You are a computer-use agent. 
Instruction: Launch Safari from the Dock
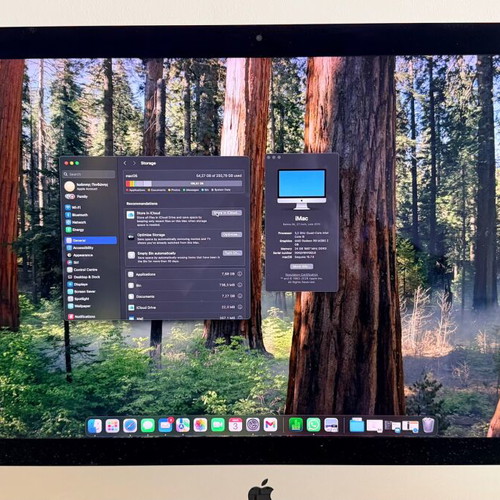coord(130,426)
